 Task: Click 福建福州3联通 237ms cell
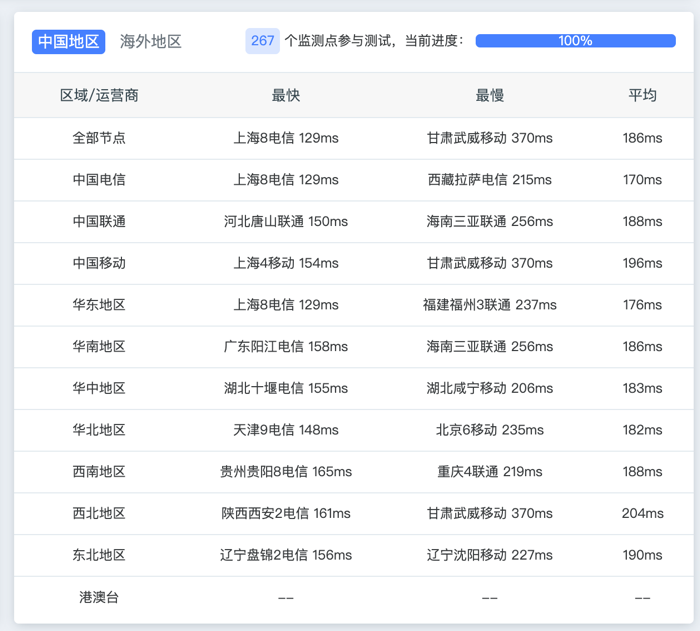pyautogui.click(x=490, y=305)
